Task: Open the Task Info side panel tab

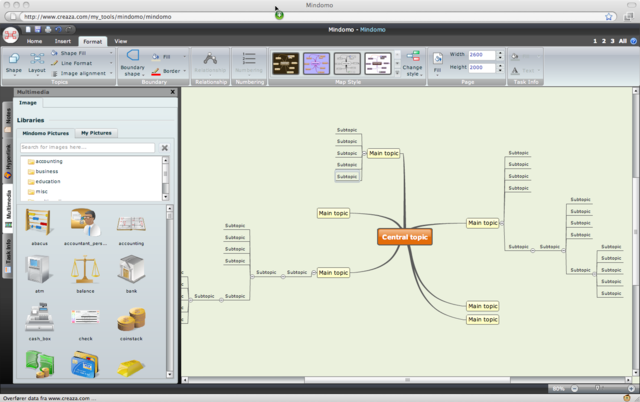Action: pyautogui.click(x=8, y=256)
